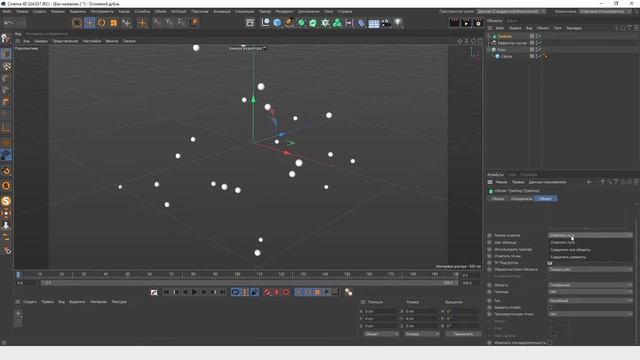This screenshot has width=640, height=360.
Task: Click the timeline ruler at frame 50
Action: [127, 274]
